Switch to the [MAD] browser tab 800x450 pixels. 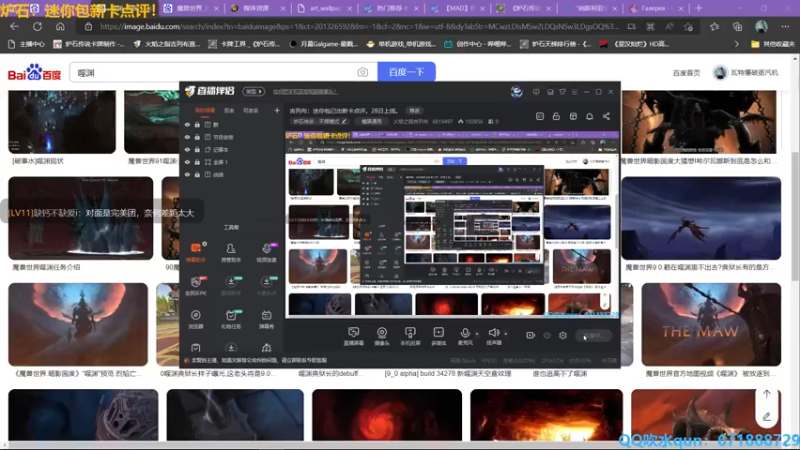(456, 8)
